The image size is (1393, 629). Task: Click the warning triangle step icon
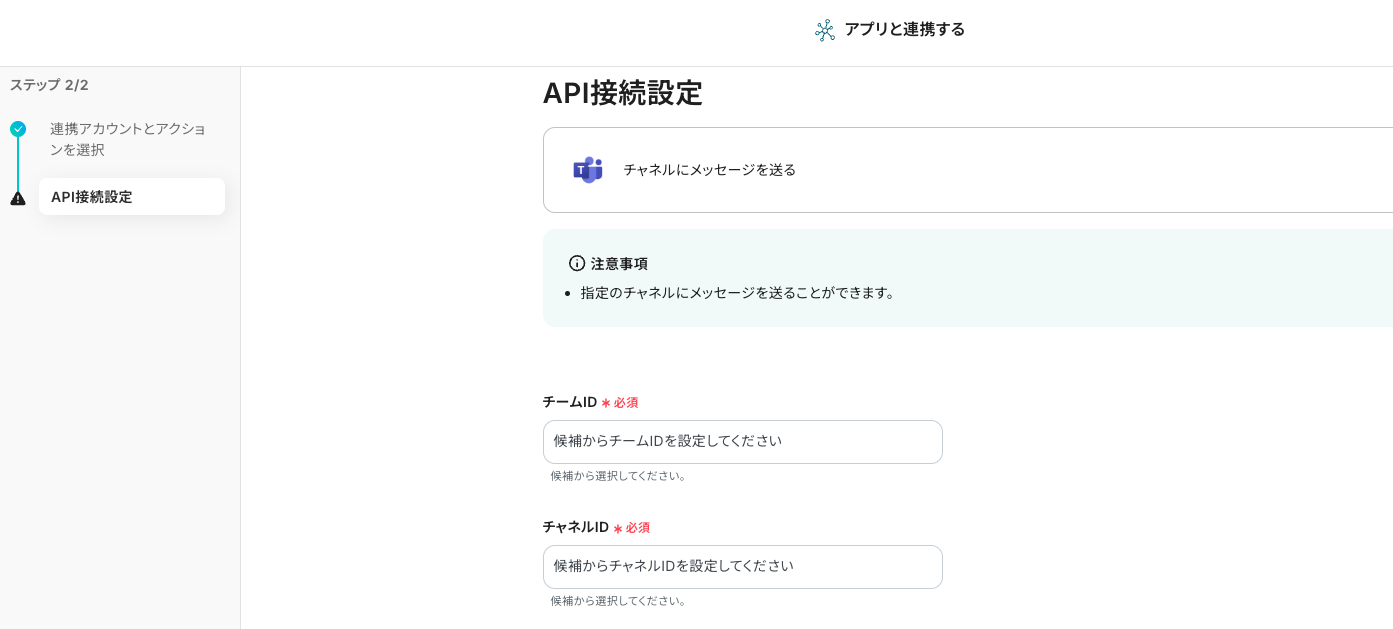(x=18, y=198)
